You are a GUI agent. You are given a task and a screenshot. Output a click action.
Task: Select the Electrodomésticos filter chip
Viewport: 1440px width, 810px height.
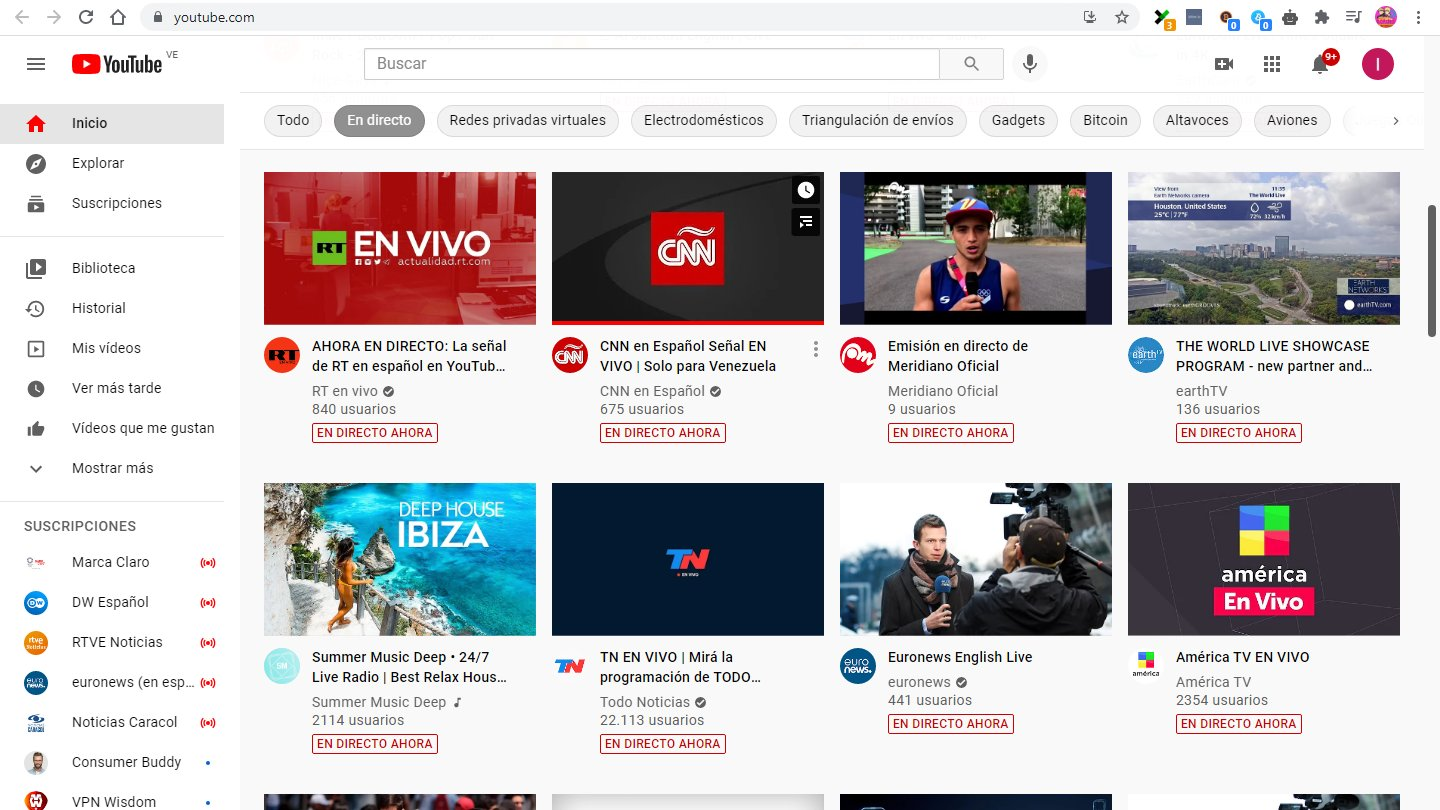[704, 121]
